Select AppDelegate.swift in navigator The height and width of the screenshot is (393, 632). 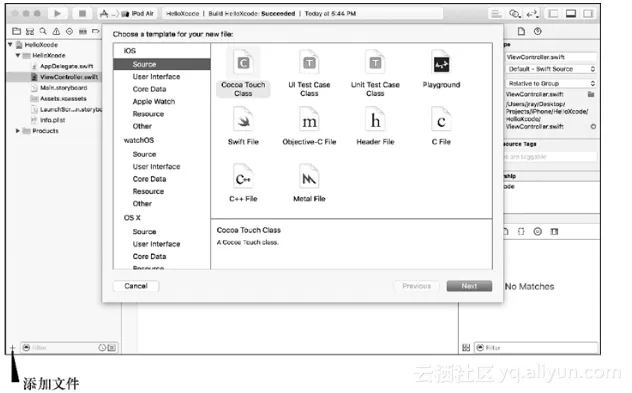[x=66, y=66]
